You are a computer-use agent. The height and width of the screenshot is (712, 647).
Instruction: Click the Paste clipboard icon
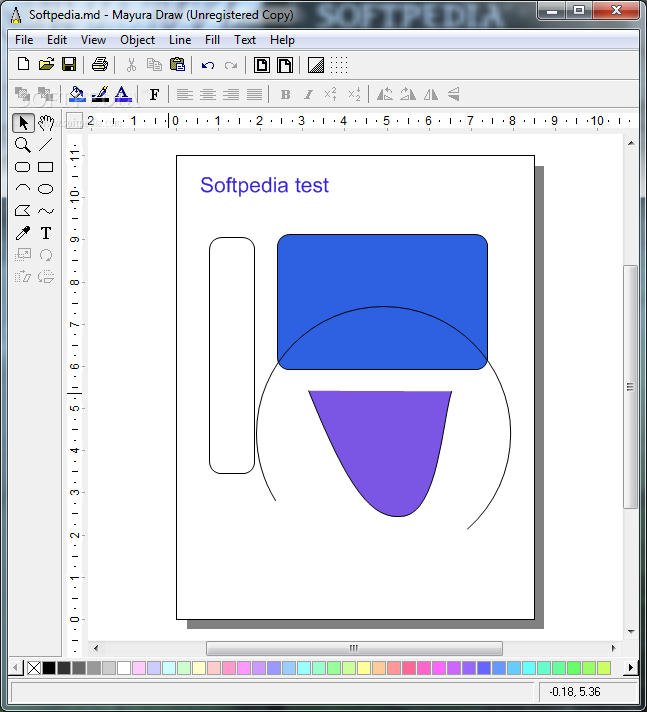[177, 64]
